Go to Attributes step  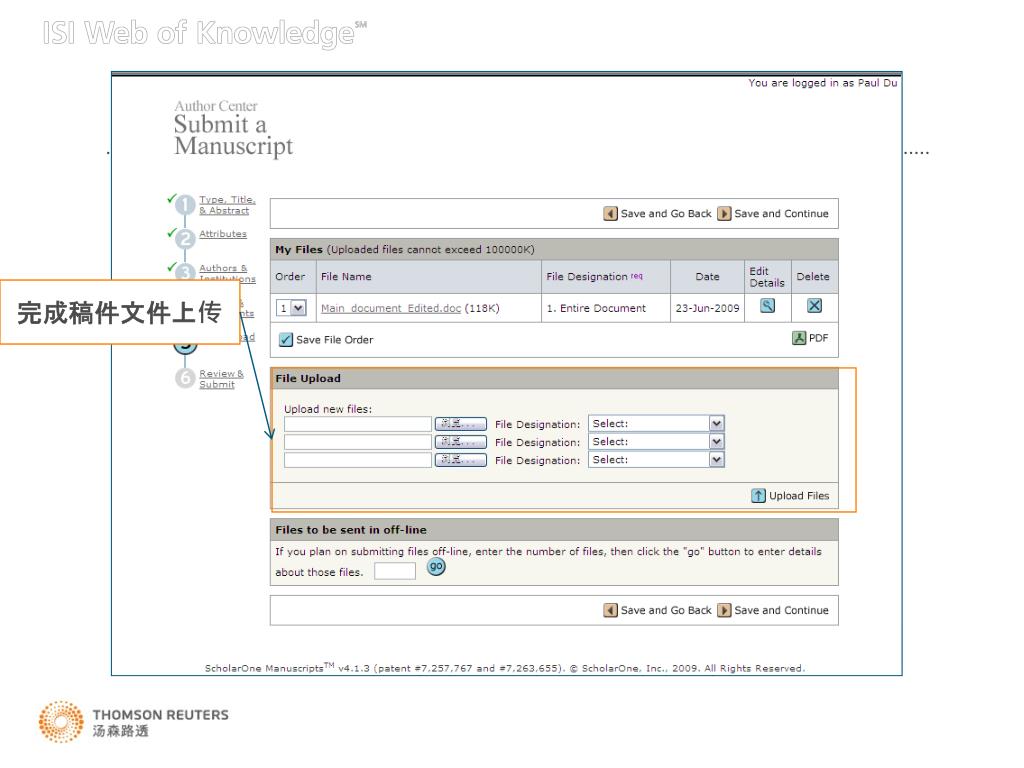click(x=223, y=234)
